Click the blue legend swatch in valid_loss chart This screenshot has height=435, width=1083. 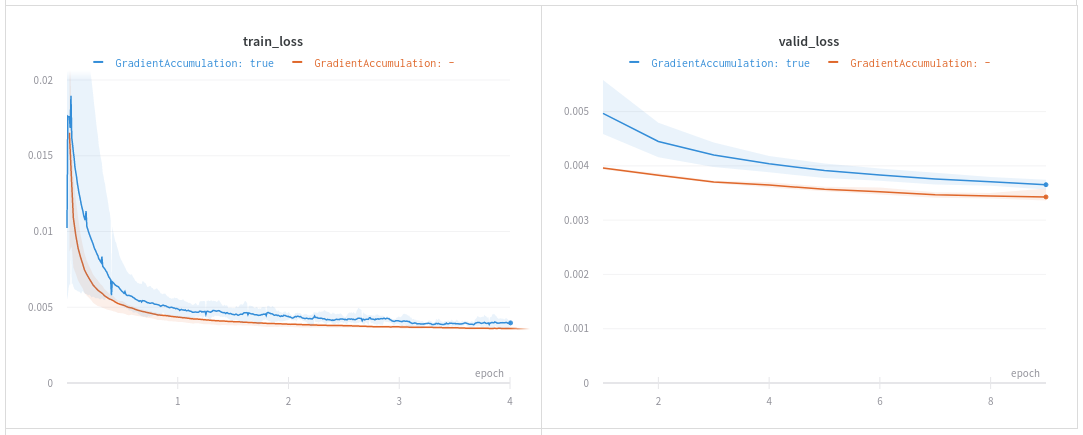coord(634,62)
